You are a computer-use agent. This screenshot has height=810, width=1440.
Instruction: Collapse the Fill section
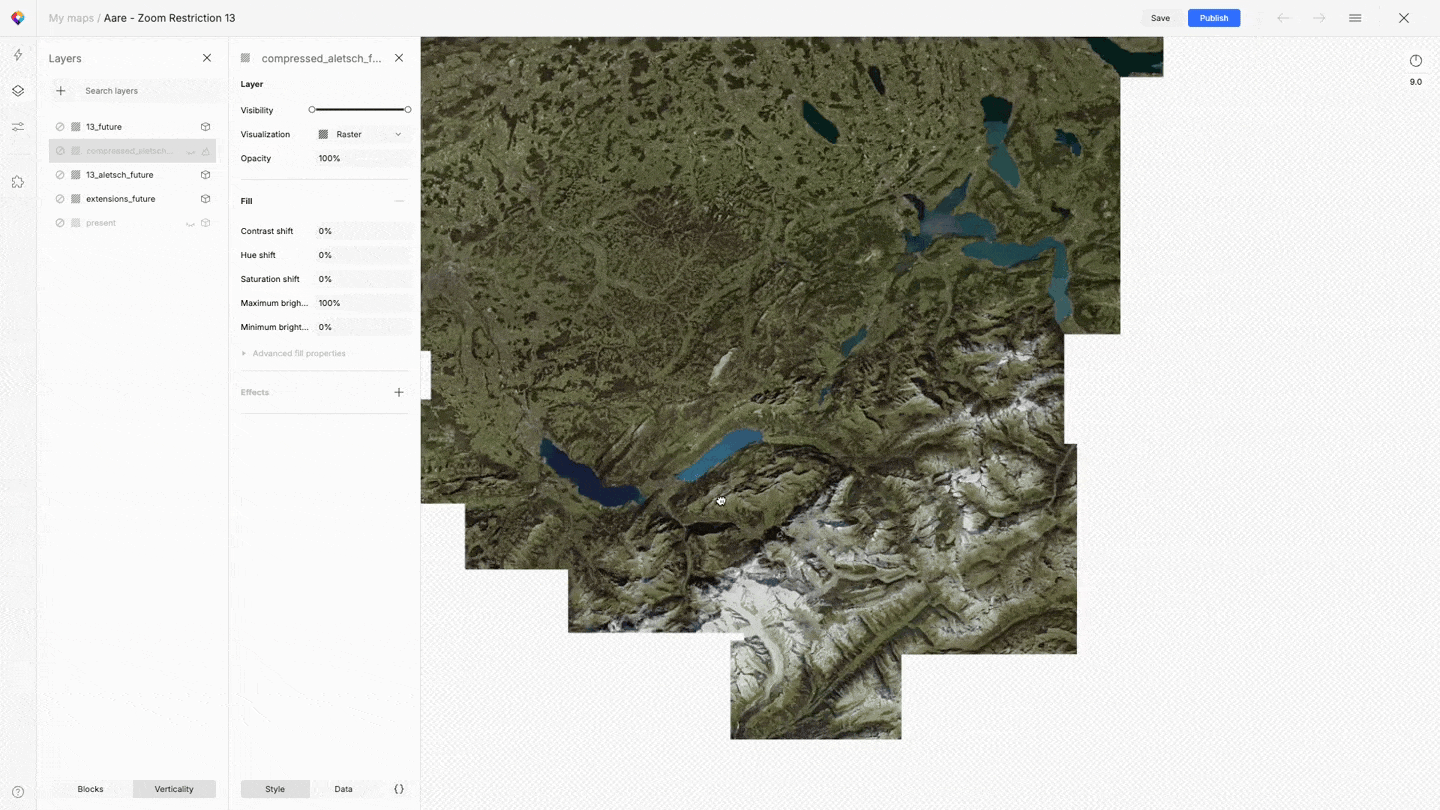coord(399,201)
